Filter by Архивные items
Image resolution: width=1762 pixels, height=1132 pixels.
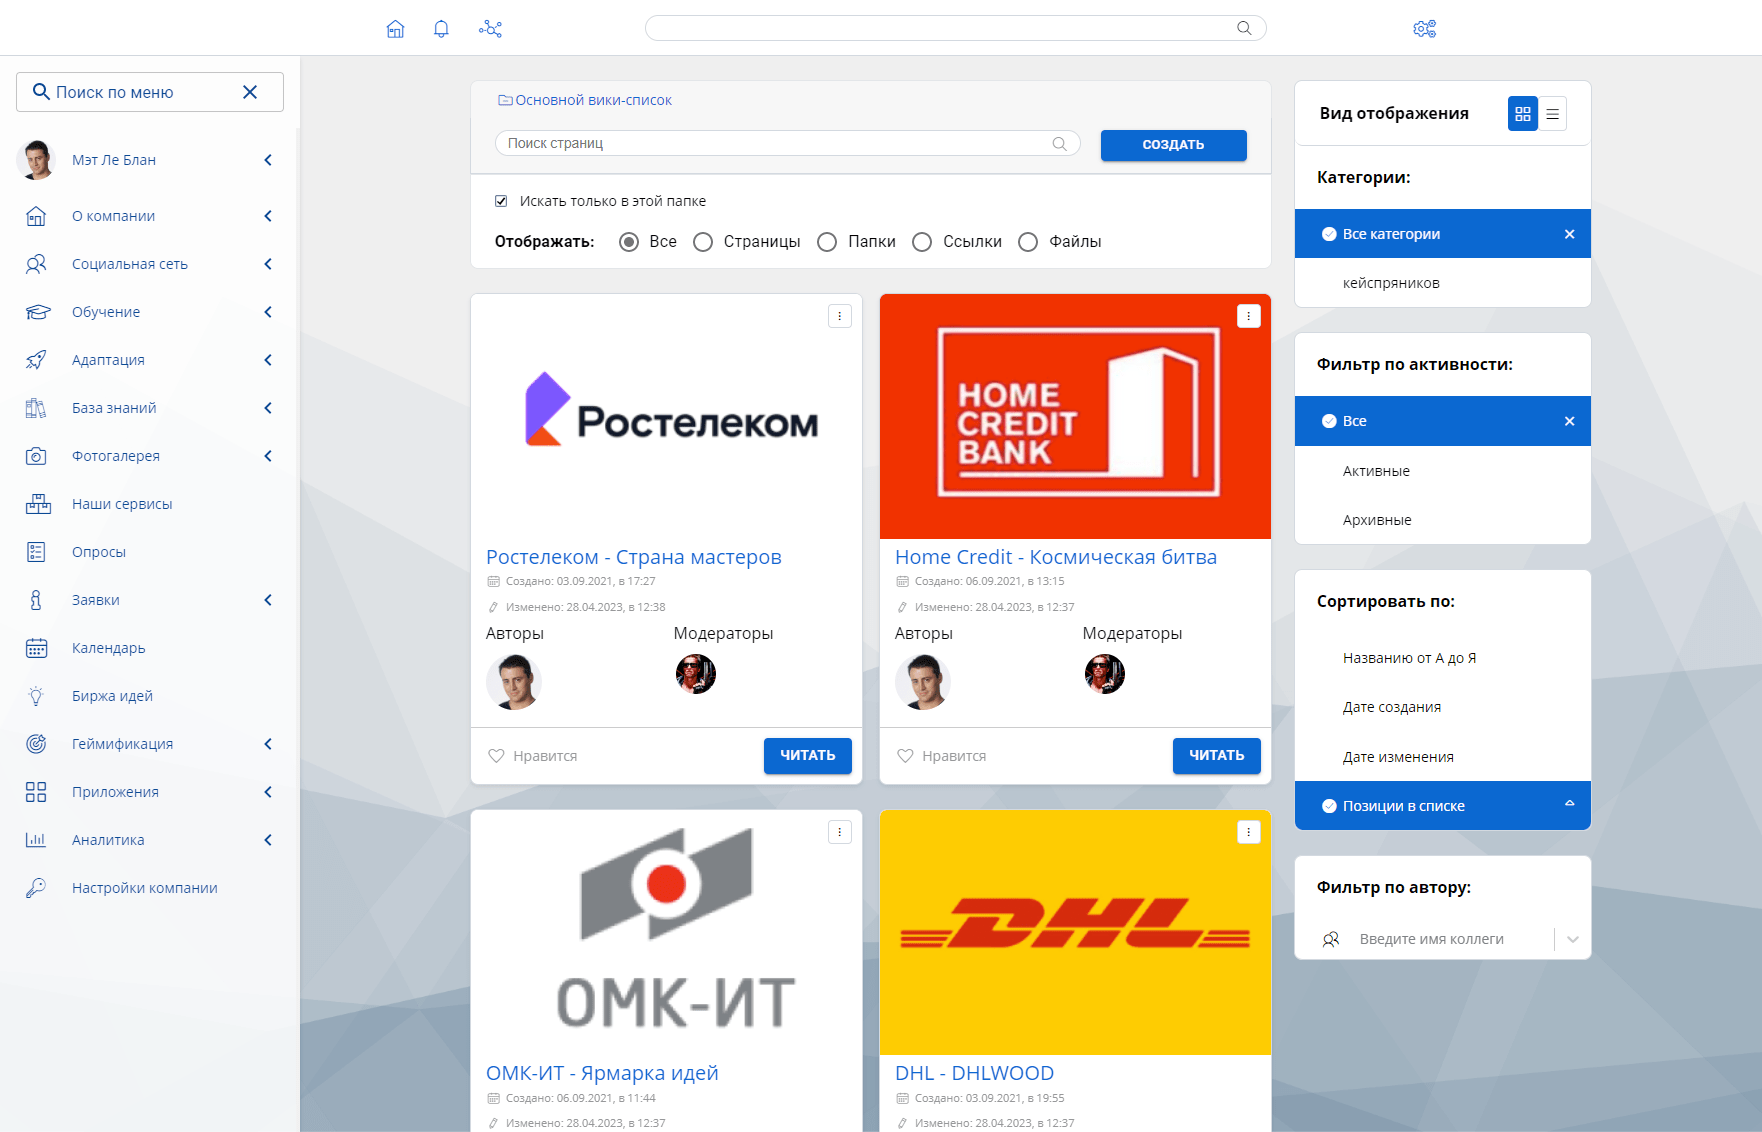point(1442,520)
